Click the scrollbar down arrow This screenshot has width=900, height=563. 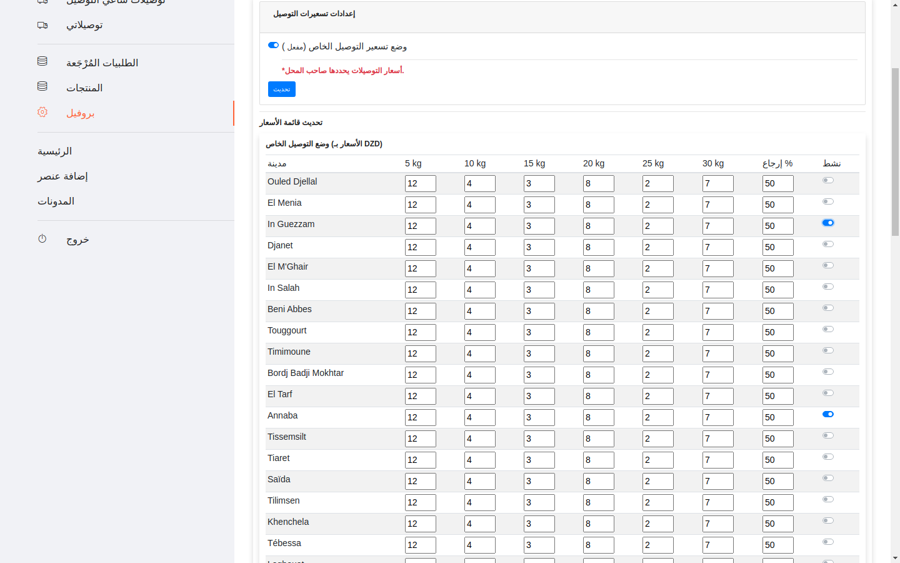point(894,557)
